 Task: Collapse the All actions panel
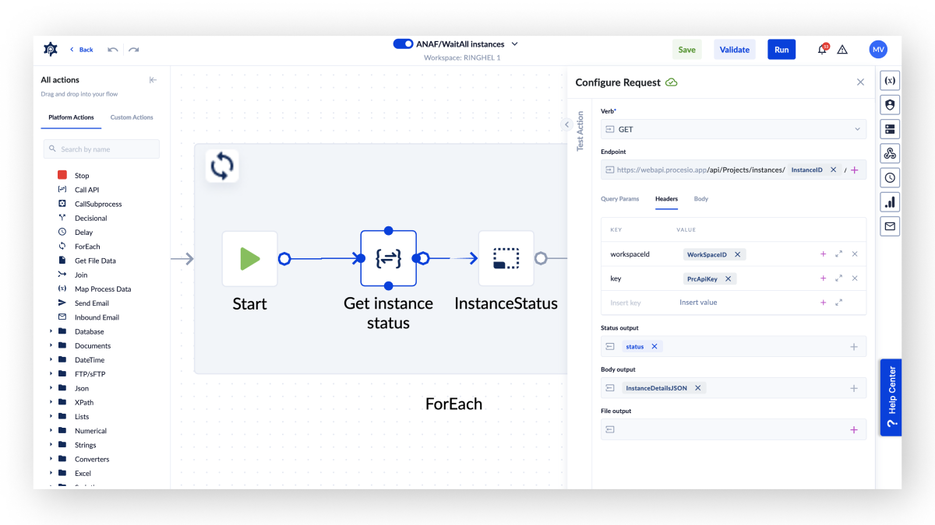[x=153, y=80]
